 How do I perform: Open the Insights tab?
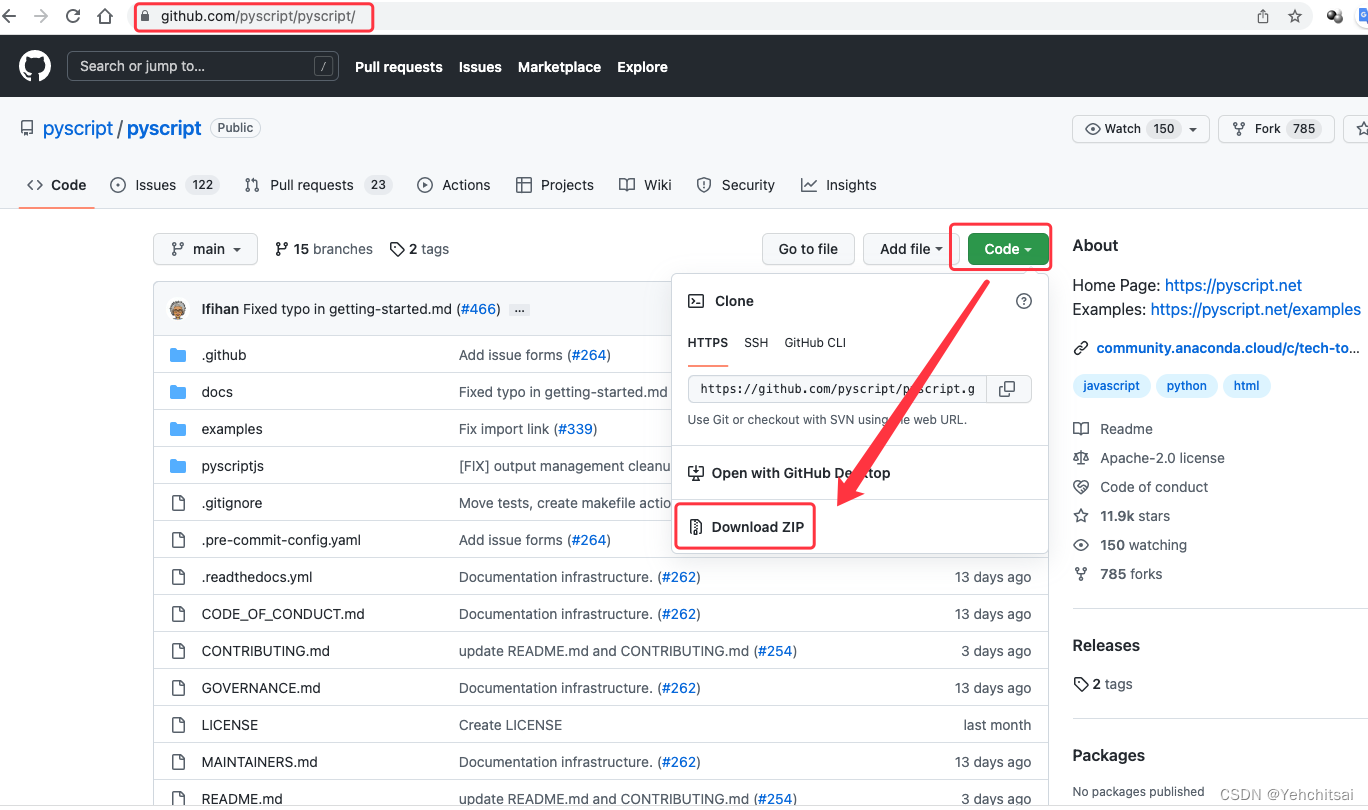[839, 185]
